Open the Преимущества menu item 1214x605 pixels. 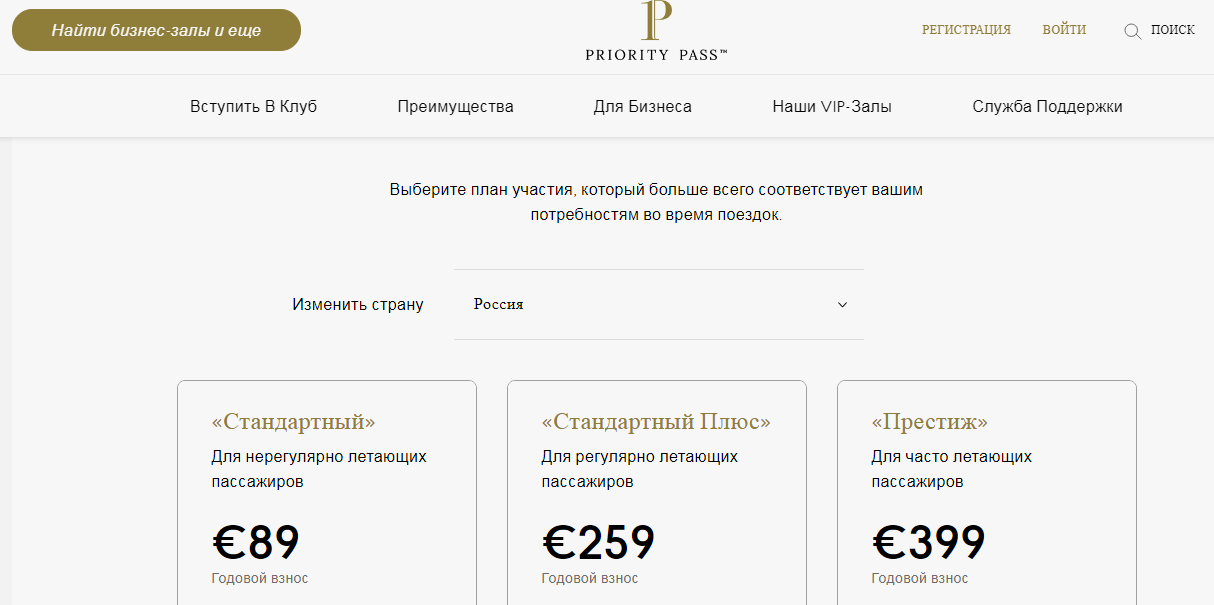coord(455,106)
